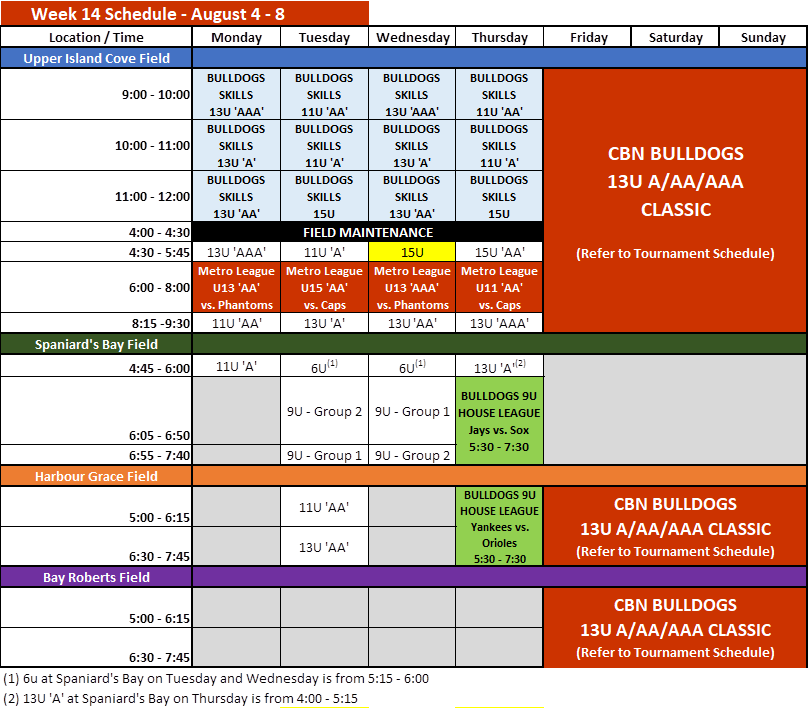
Task: Click the 4:45 - 6:00 time label
Action: tap(96, 366)
